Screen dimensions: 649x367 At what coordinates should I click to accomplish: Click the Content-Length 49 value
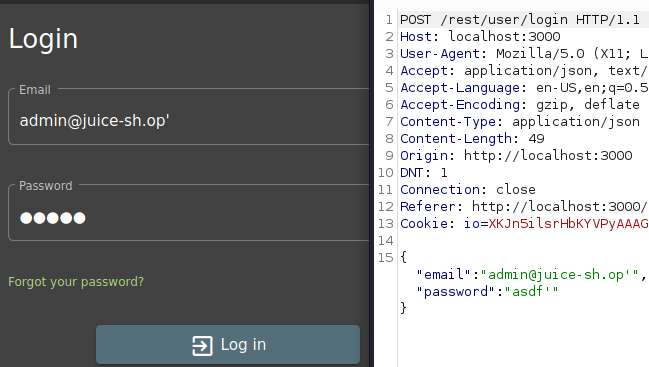tap(536, 138)
